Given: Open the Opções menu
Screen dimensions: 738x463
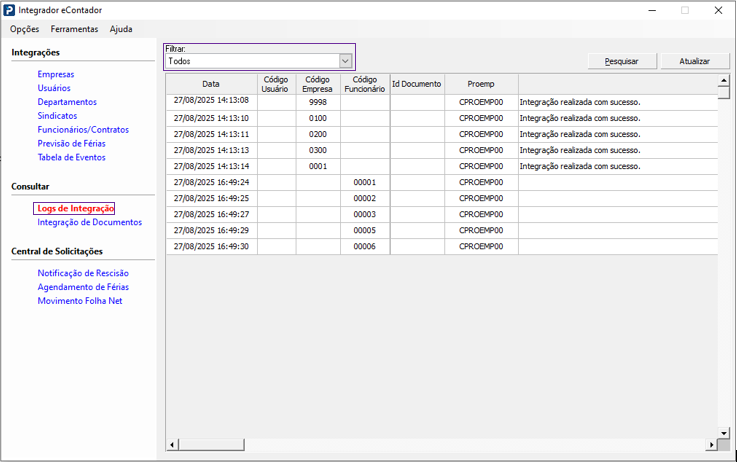Looking at the screenshot, I should tap(24, 29).
